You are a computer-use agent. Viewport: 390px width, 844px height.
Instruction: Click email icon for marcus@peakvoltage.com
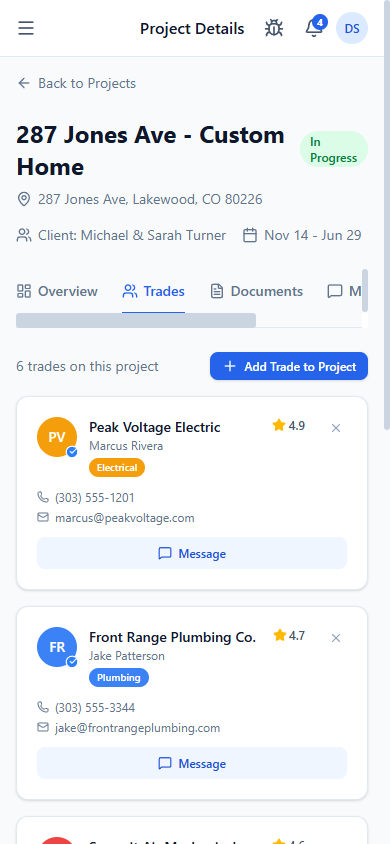click(42, 517)
